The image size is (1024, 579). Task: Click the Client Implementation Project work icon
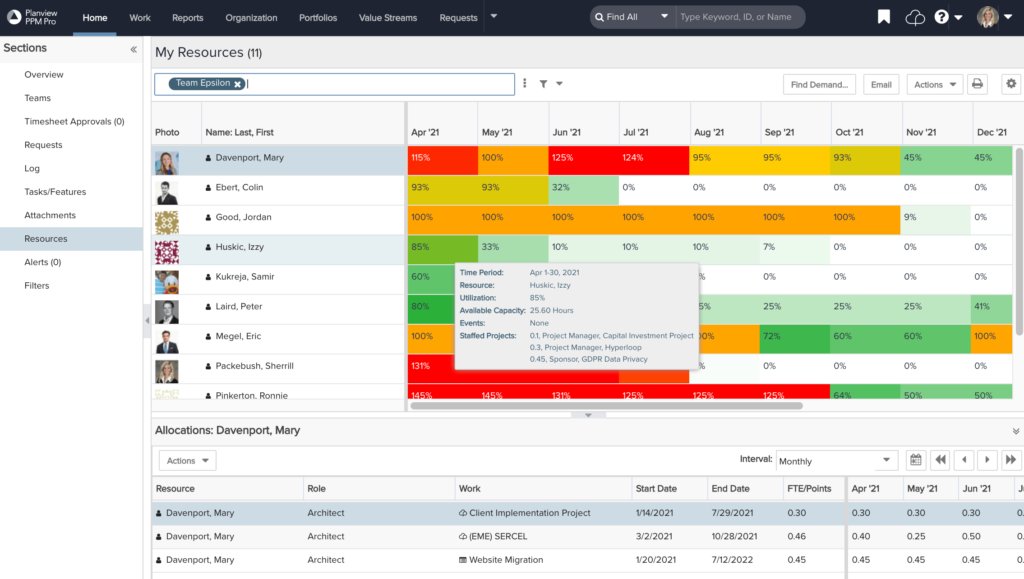click(x=463, y=513)
